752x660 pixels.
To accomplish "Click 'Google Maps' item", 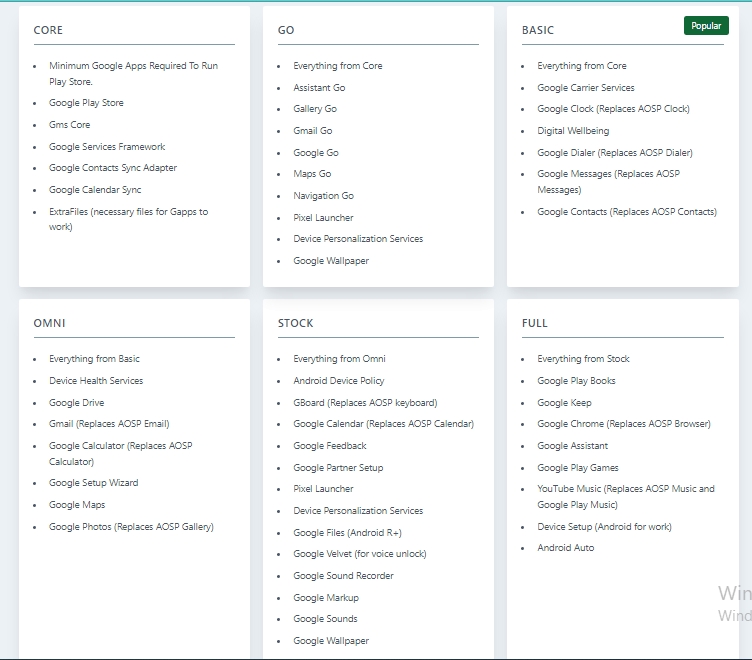I will [77, 505].
